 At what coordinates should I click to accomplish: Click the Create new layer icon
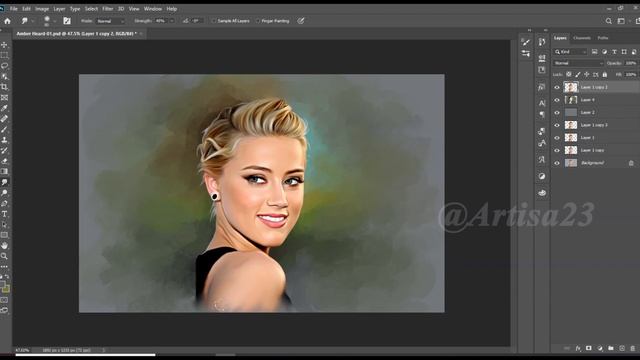tap(622, 348)
